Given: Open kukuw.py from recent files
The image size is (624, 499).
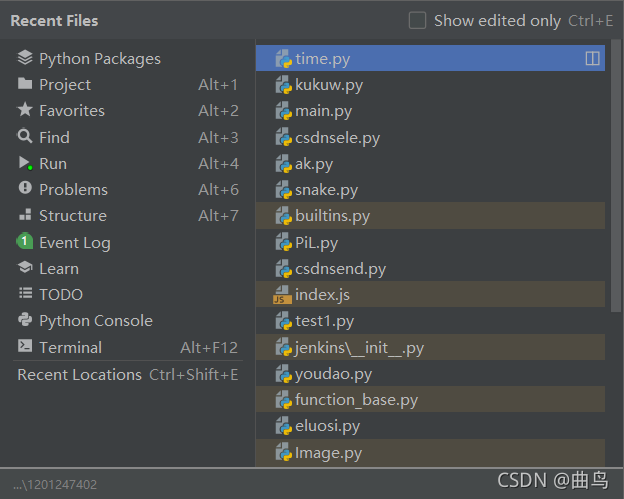Looking at the screenshot, I should [430, 85].
